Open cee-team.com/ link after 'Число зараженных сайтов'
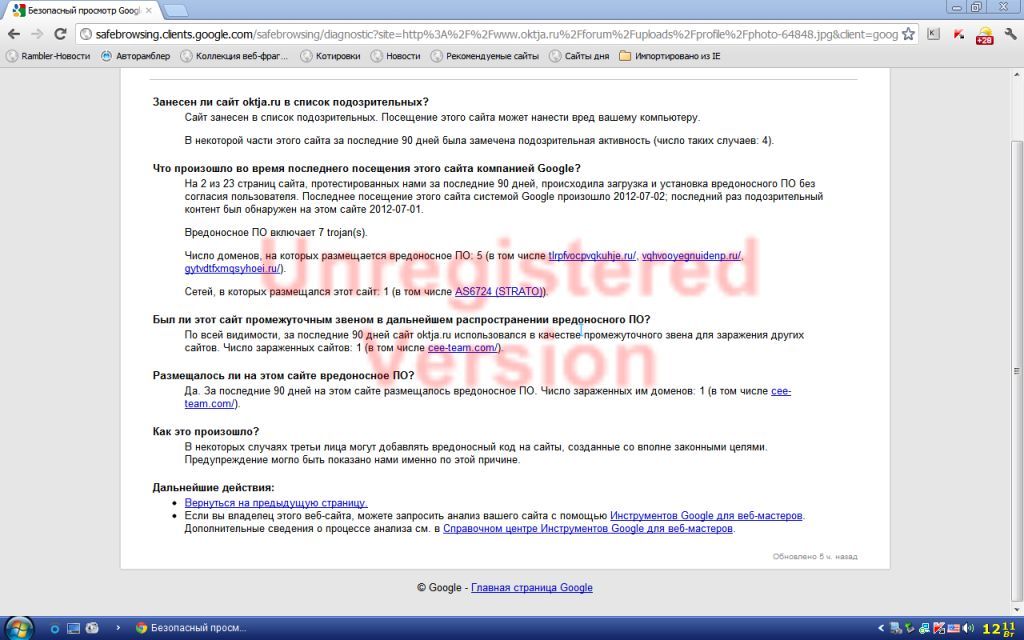The height and width of the screenshot is (640, 1024). pos(462,348)
